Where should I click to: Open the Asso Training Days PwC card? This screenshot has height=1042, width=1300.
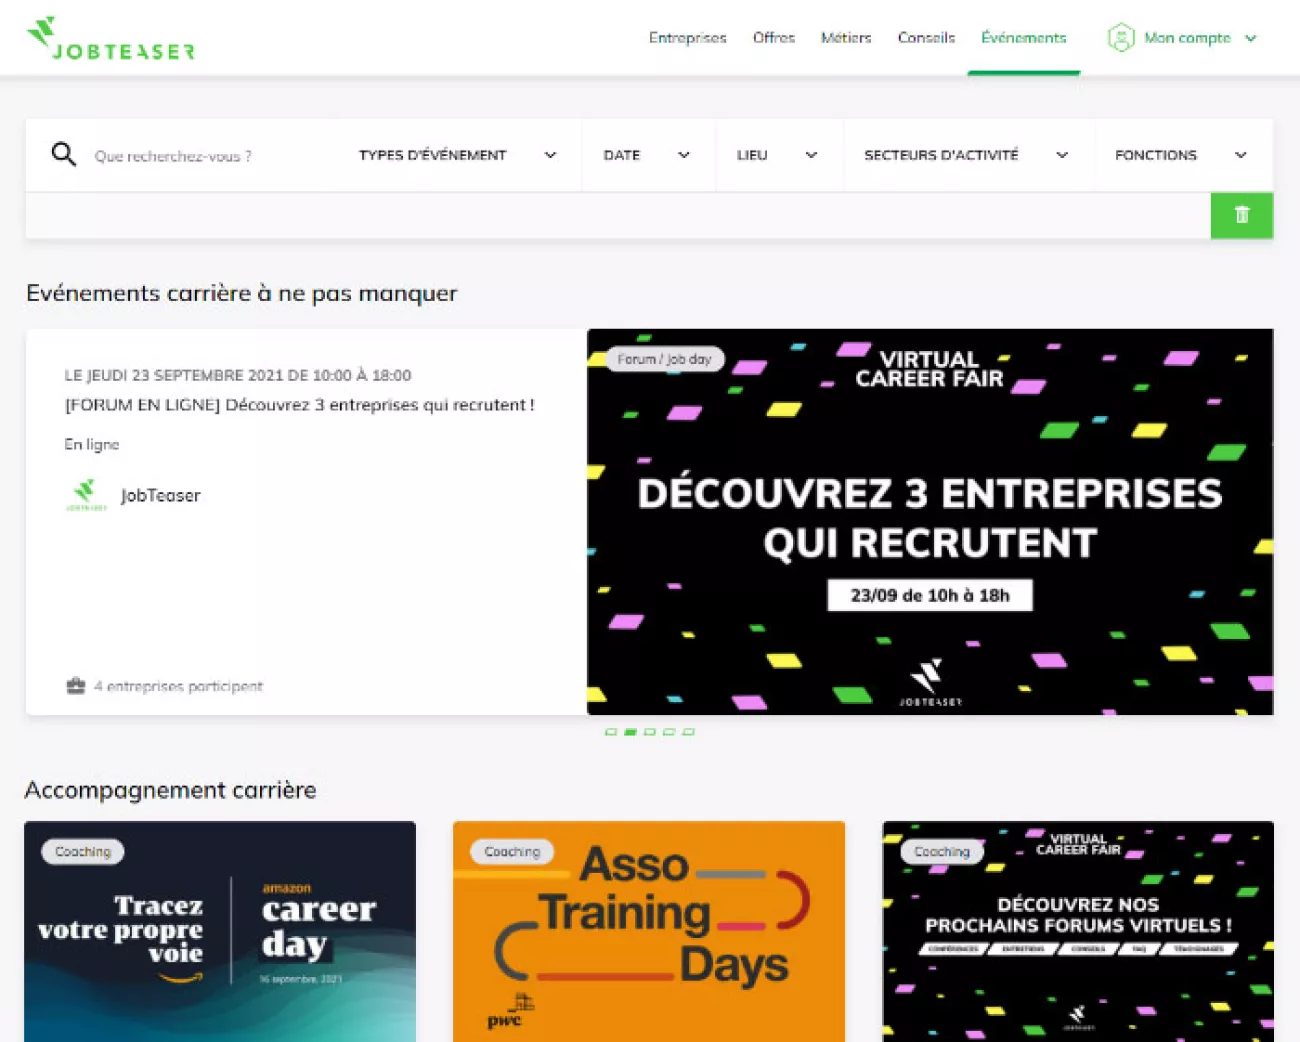pyautogui.click(x=649, y=931)
